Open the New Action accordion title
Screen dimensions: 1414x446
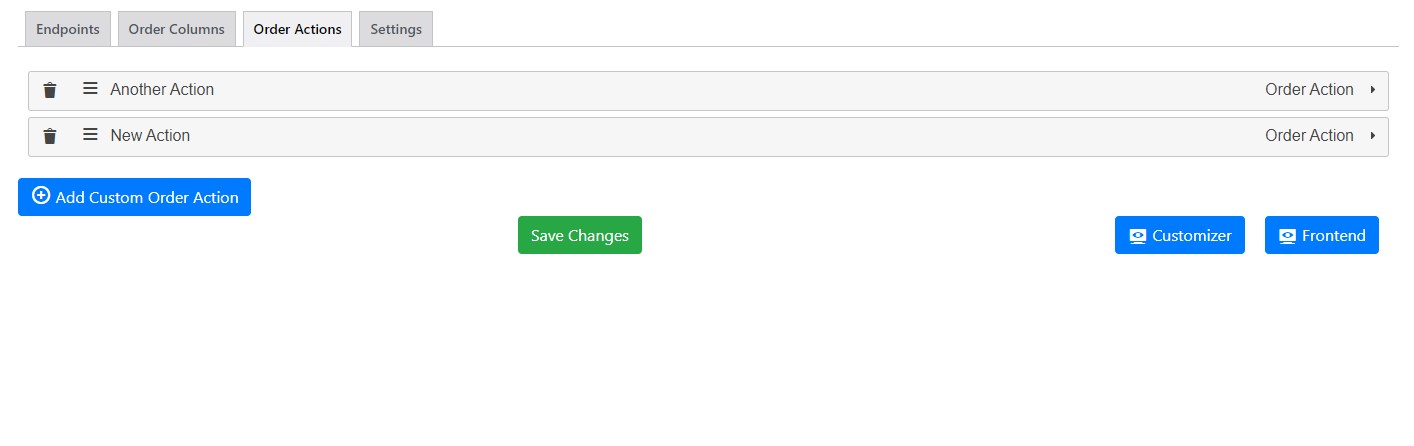click(150, 136)
